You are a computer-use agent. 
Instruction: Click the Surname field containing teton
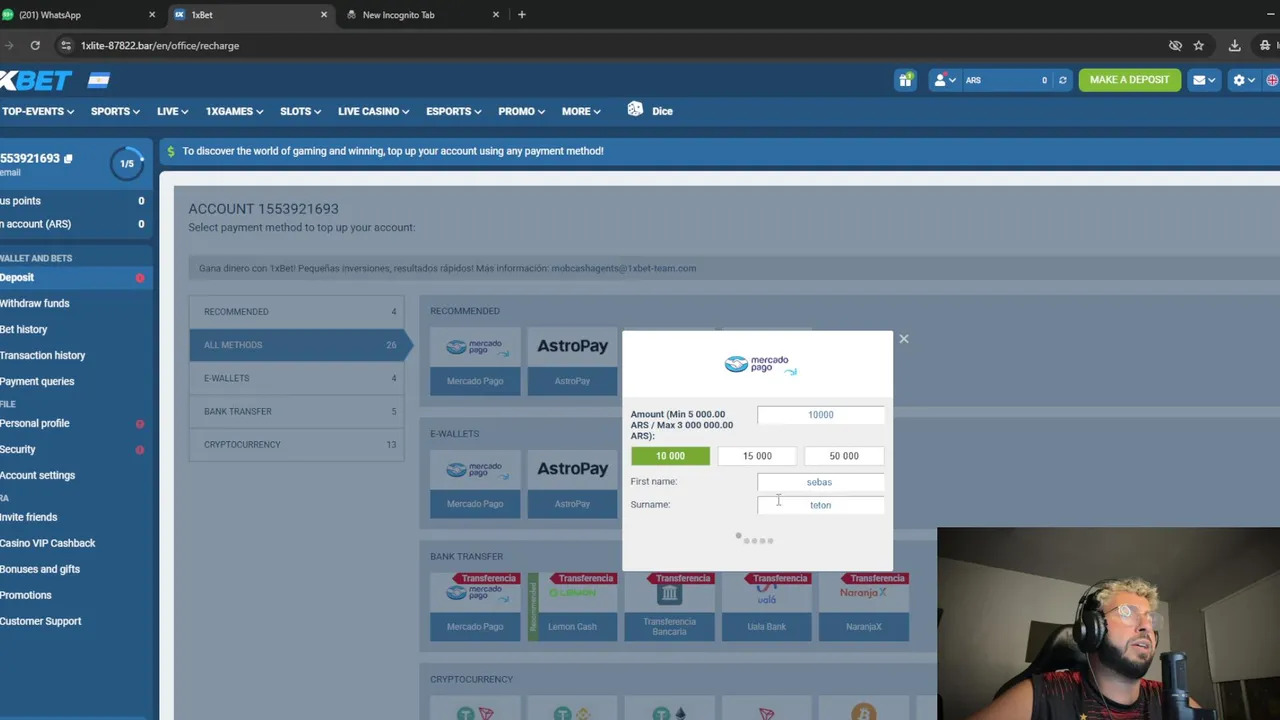[x=820, y=505]
